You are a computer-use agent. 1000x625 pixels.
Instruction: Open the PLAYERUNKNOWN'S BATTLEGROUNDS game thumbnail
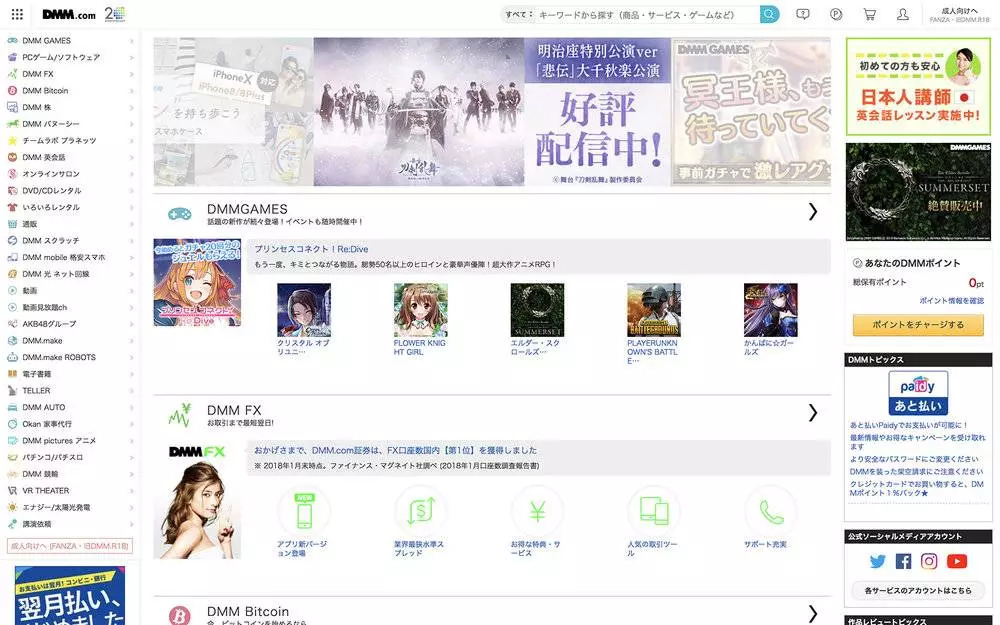click(x=654, y=310)
